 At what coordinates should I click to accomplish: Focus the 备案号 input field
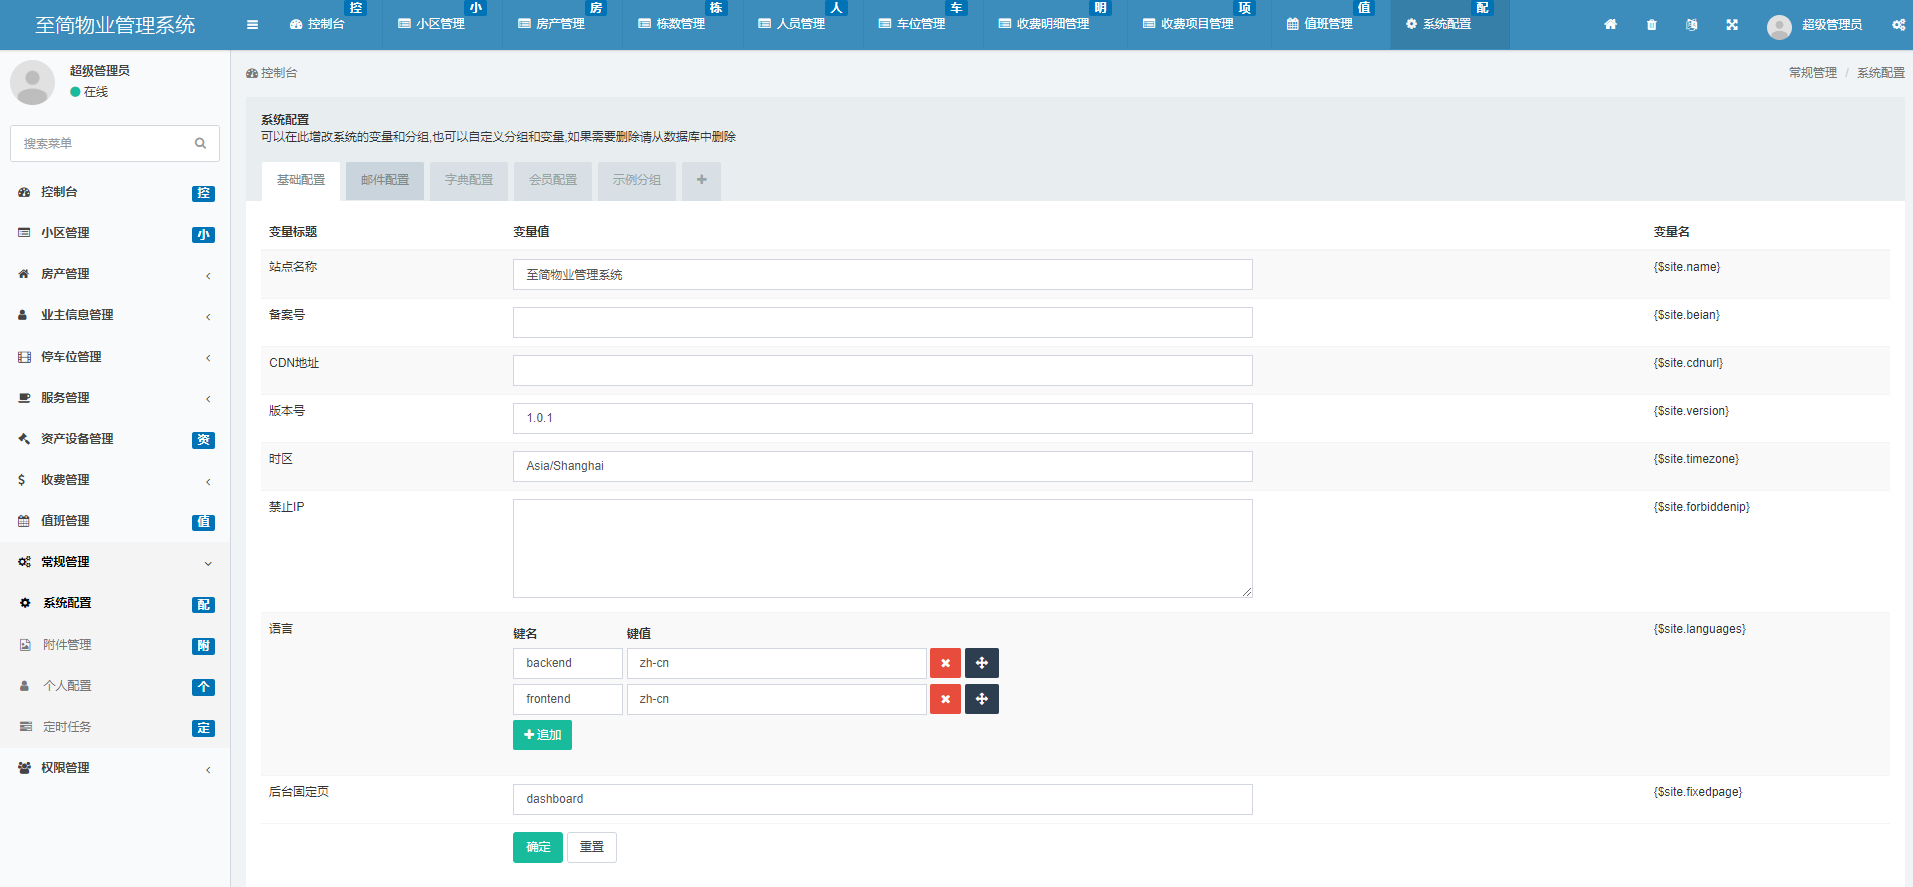coord(882,323)
